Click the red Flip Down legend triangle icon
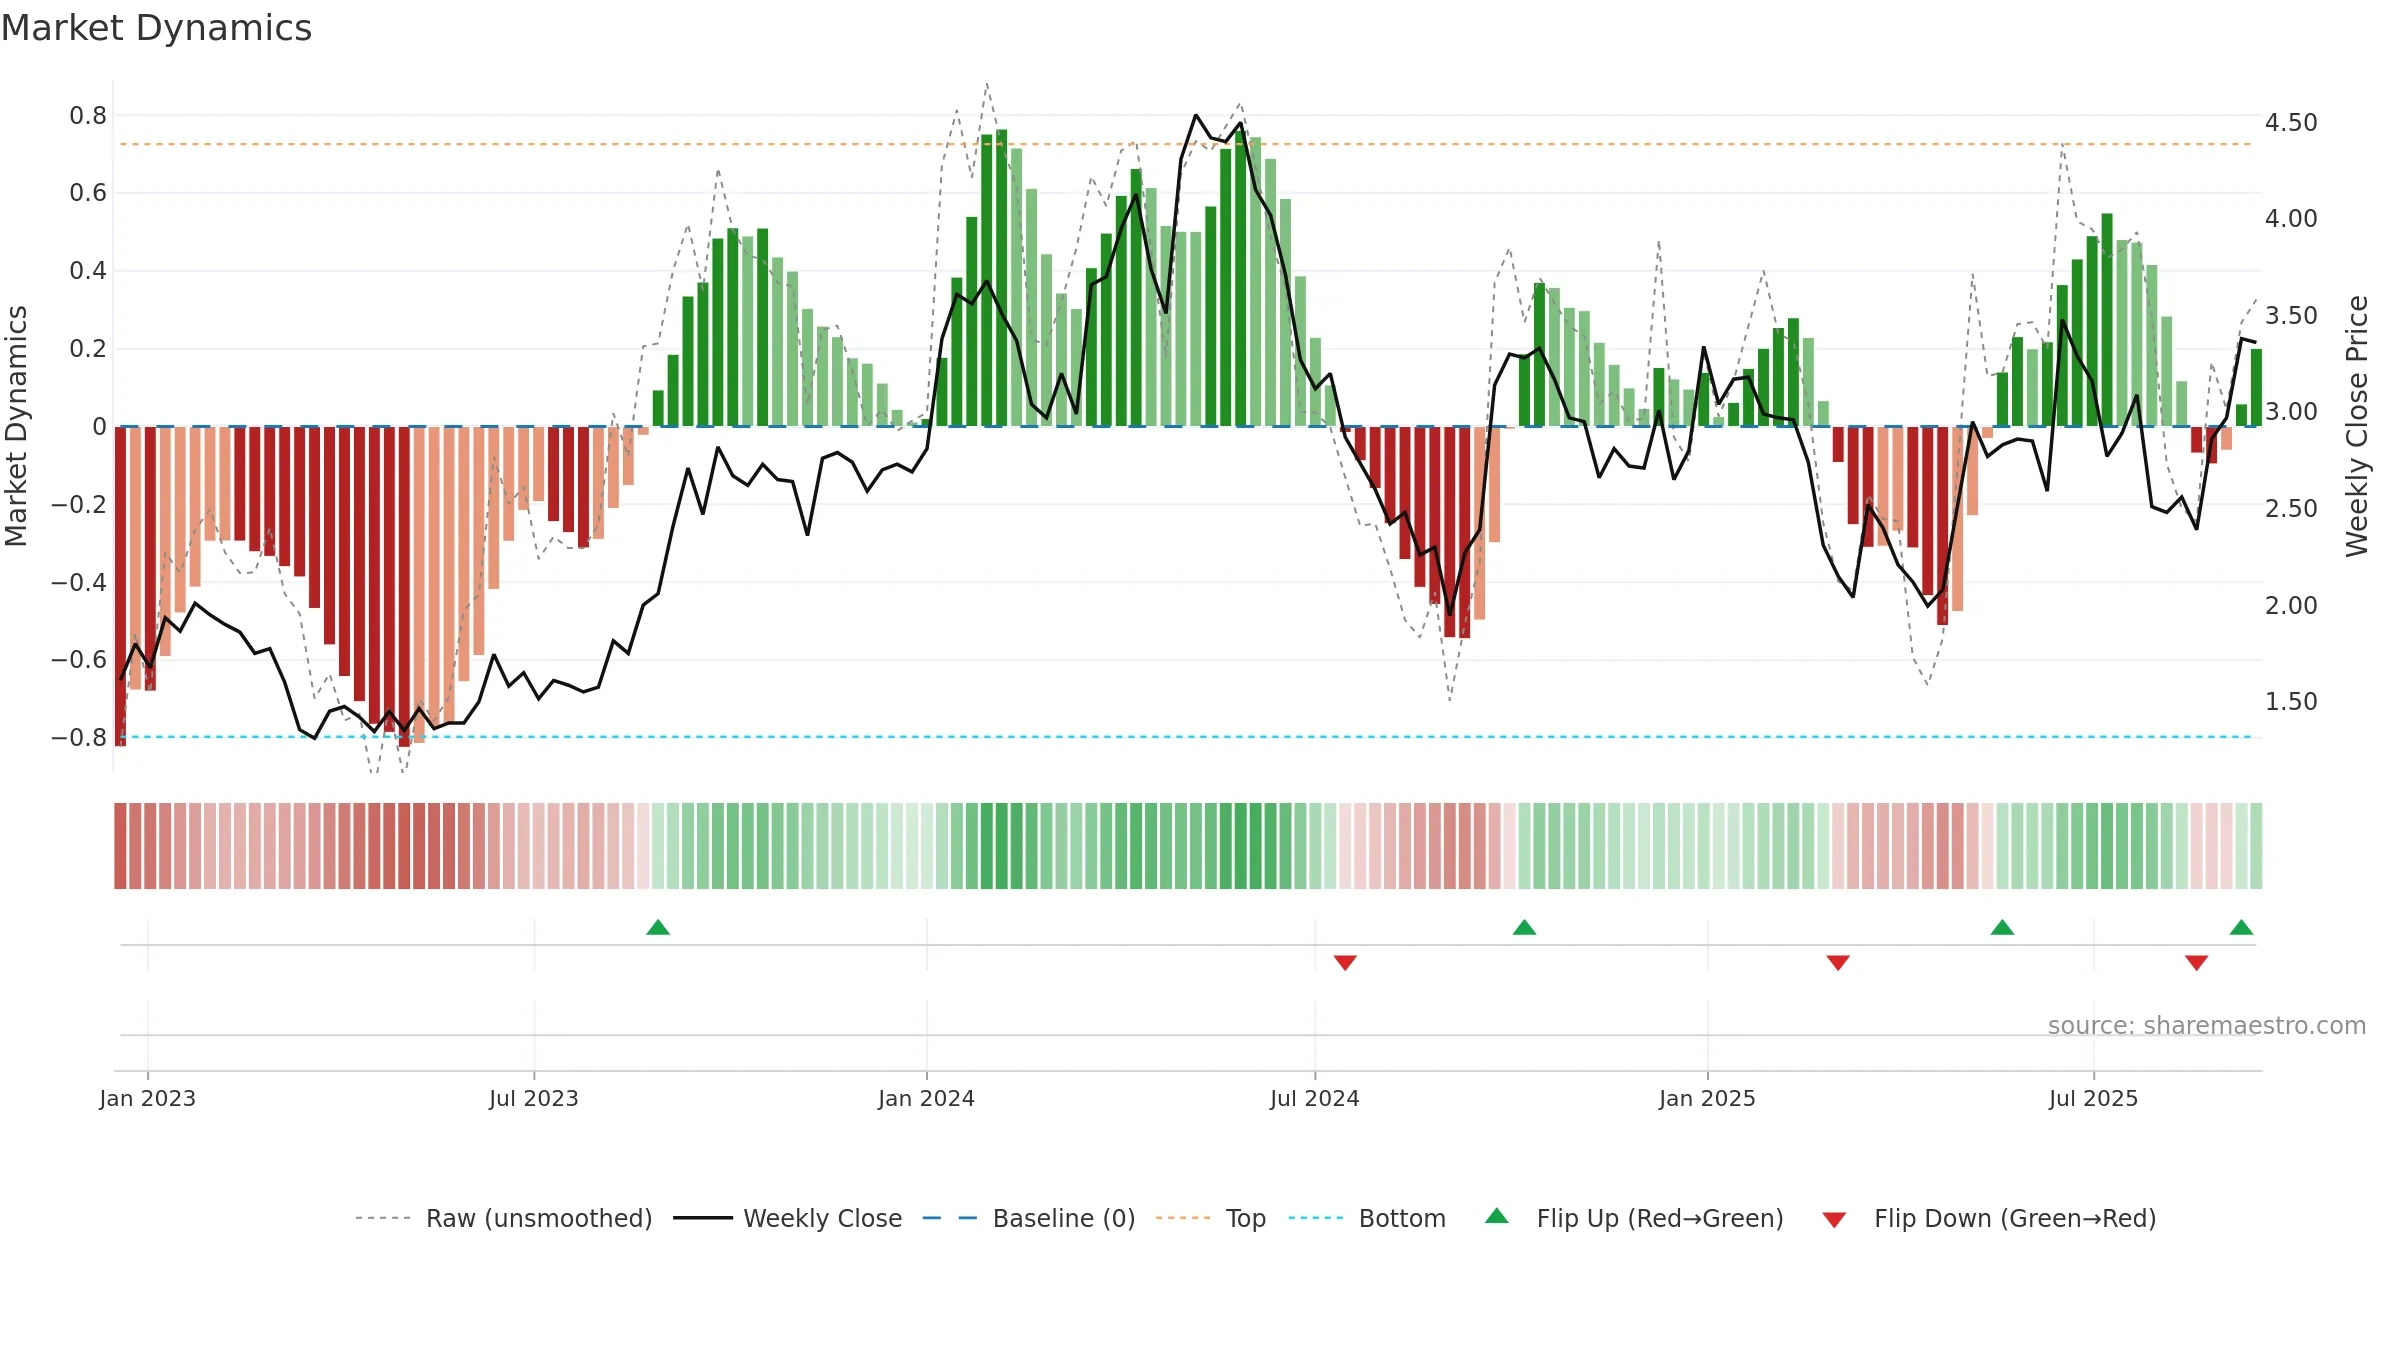 [1834, 1220]
